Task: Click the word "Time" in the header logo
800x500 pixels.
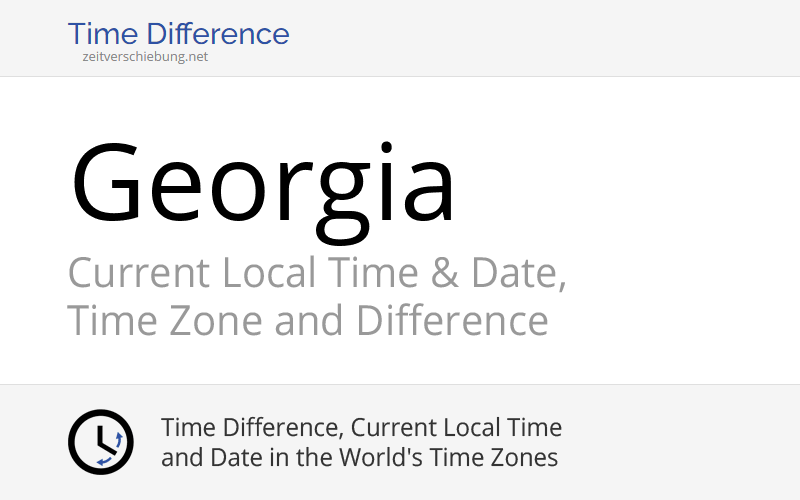Action: (x=103, y=34)
